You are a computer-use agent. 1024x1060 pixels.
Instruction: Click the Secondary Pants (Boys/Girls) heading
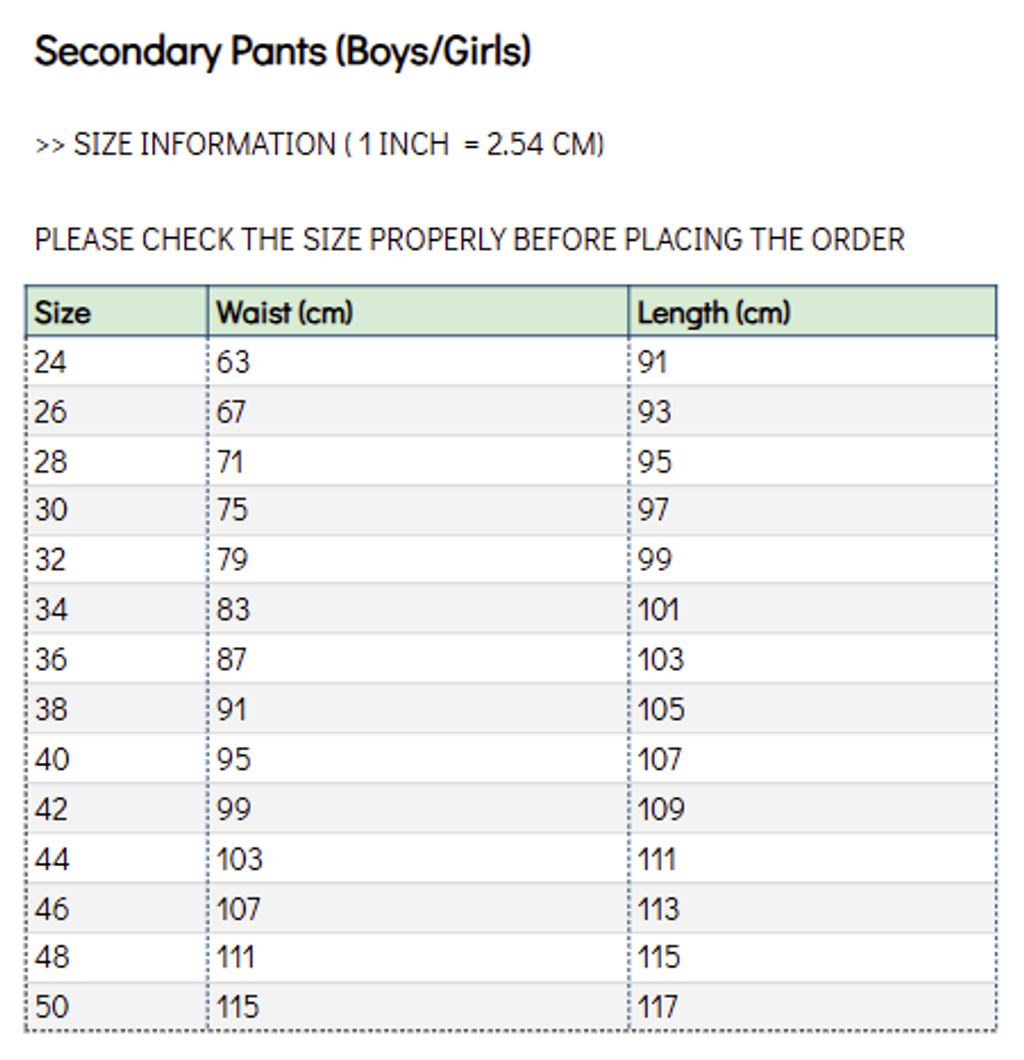pos(282,50)
